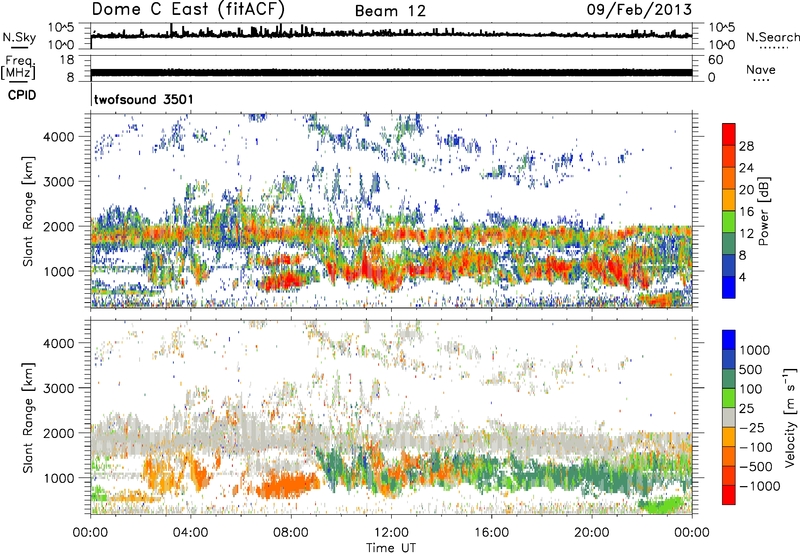Click the '16:00' time axis label
This screenshot has height=554, width=800.
click(x=491, y=533)
